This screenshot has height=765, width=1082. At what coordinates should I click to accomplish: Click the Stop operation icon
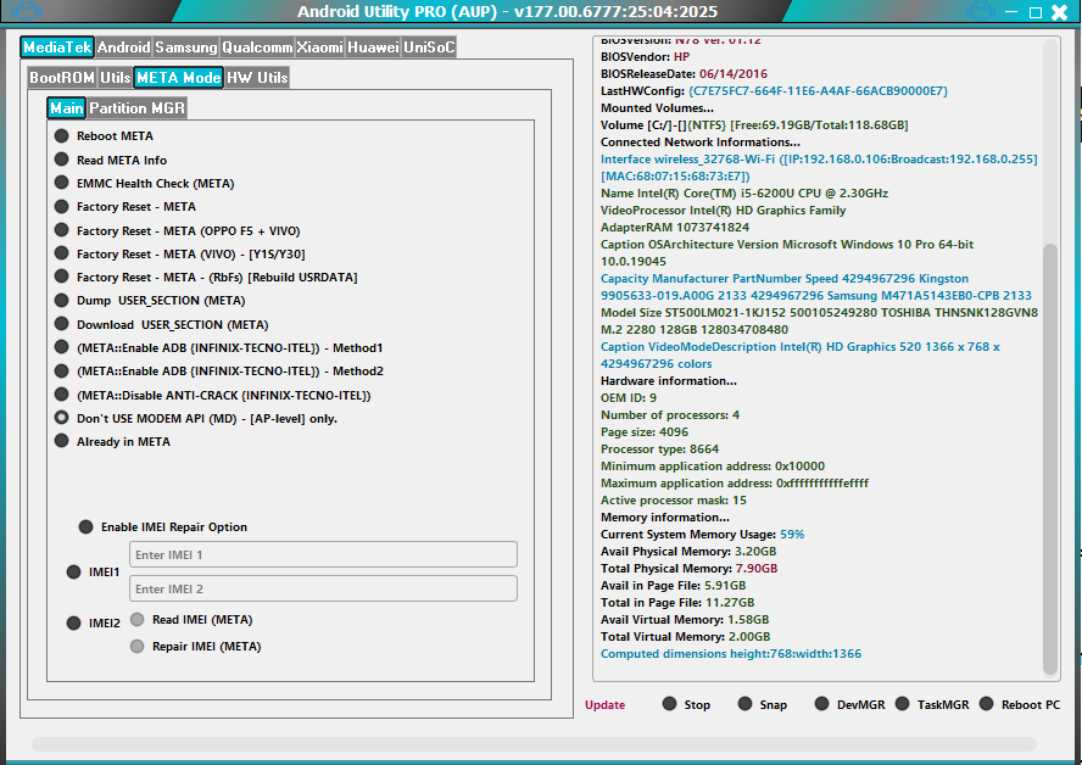(x=670, y=704)
